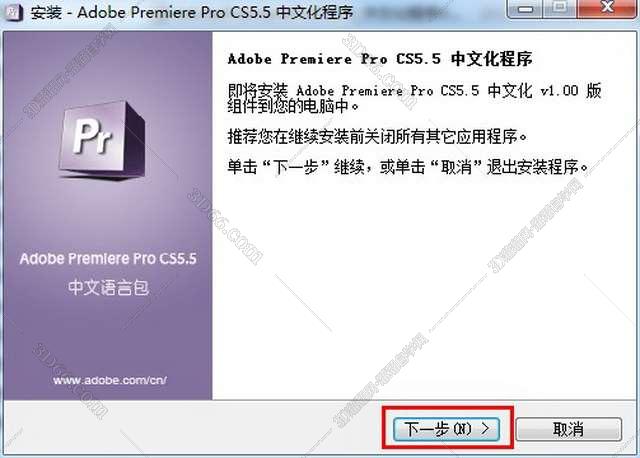640x458 pixels.
Task: Close the installer with the red X
Action: (607, 8)
